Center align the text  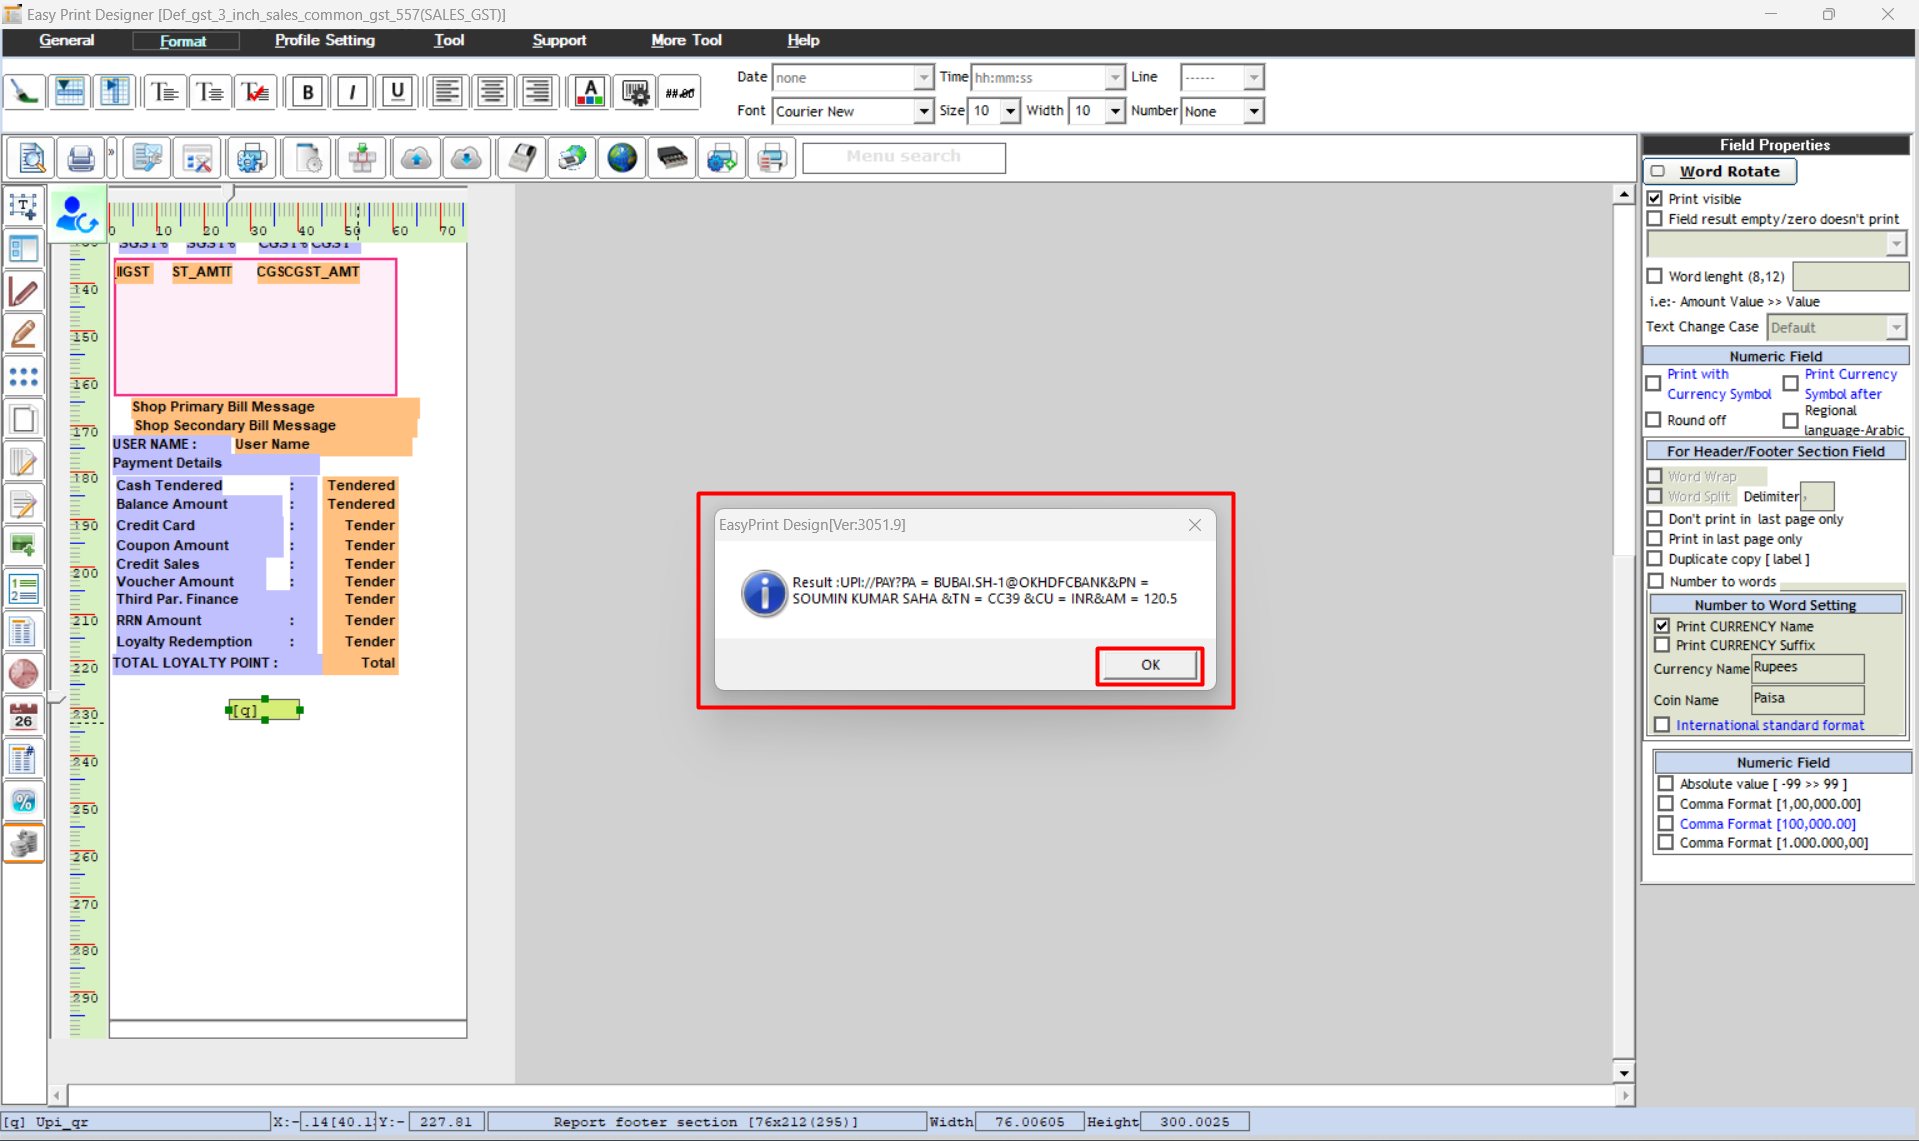[492, 92]
